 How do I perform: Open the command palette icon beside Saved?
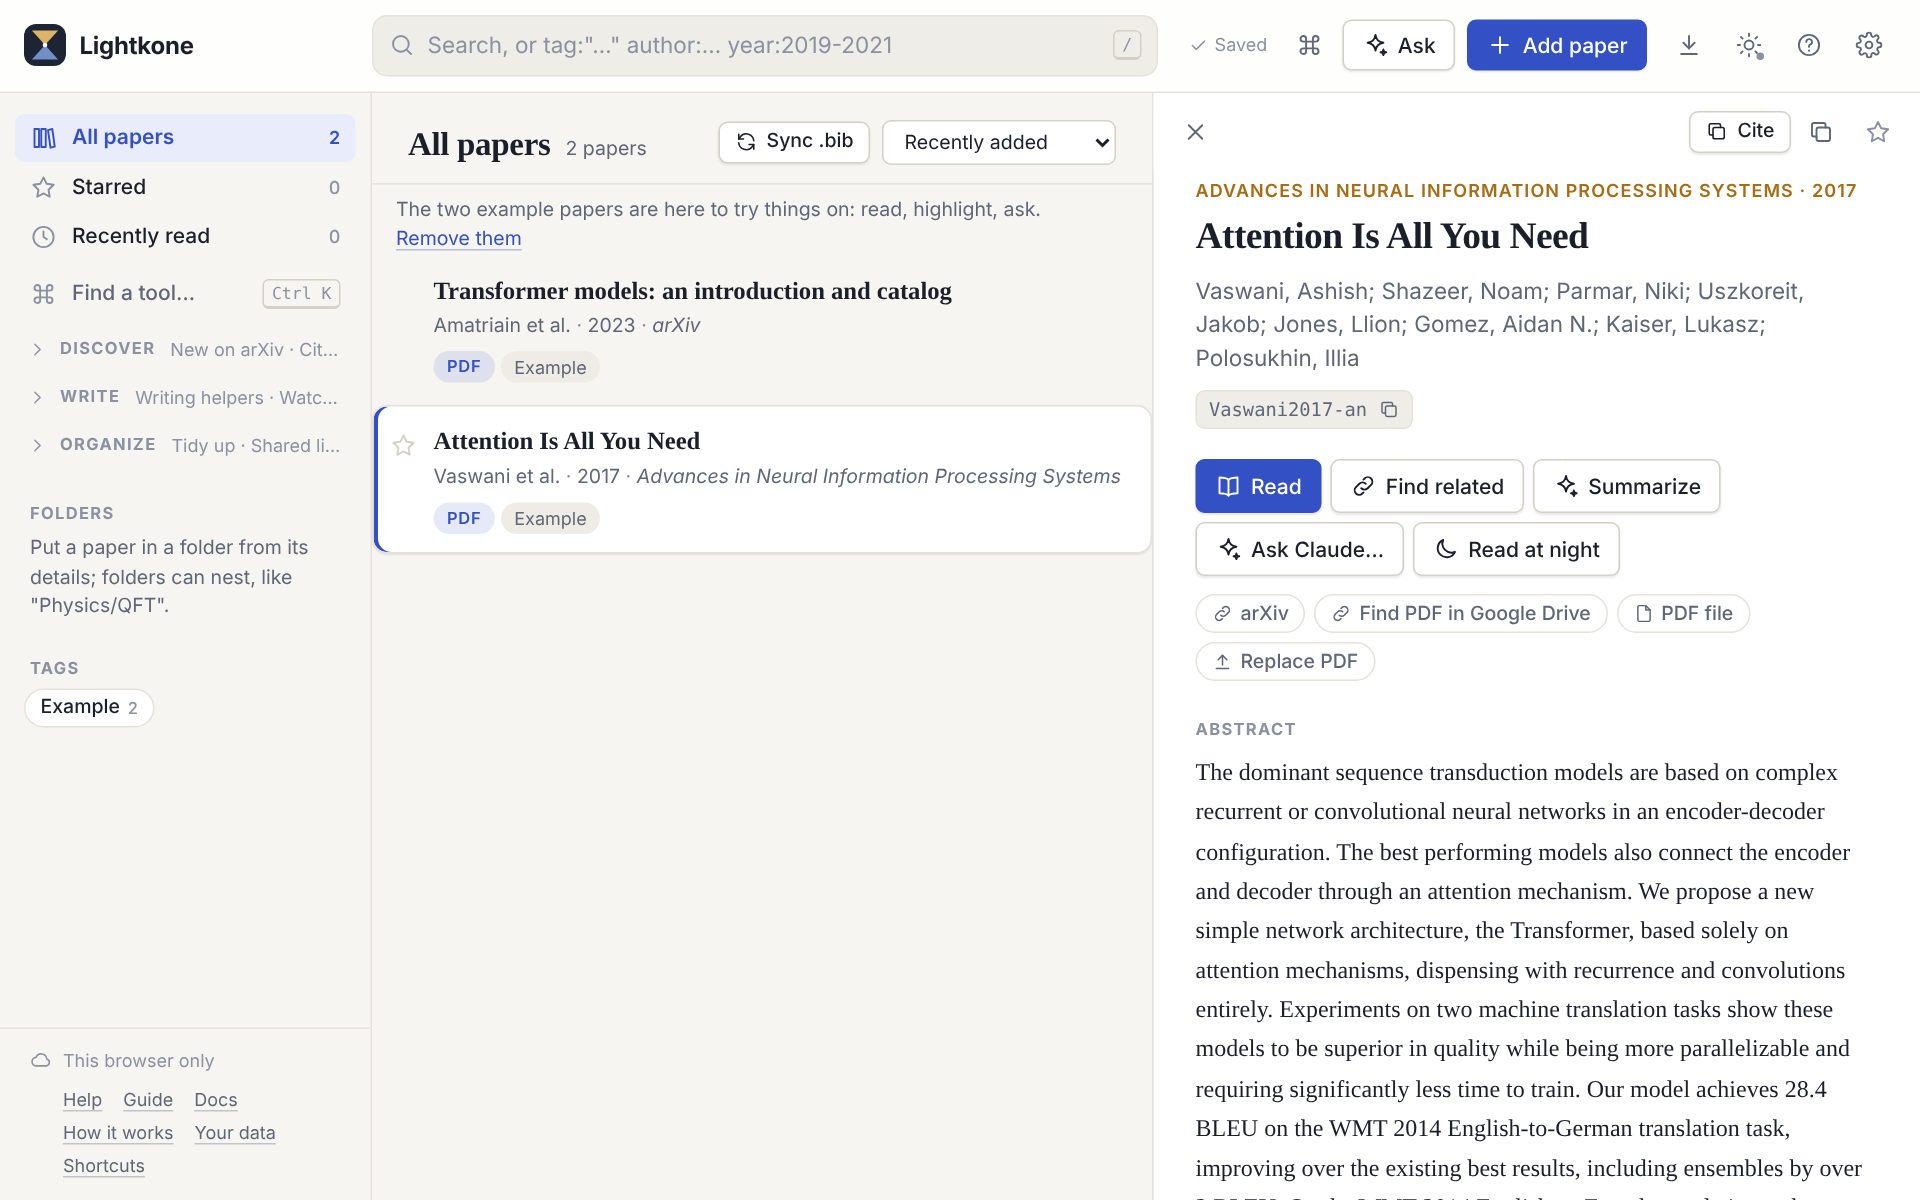(x=1309, y=45)
